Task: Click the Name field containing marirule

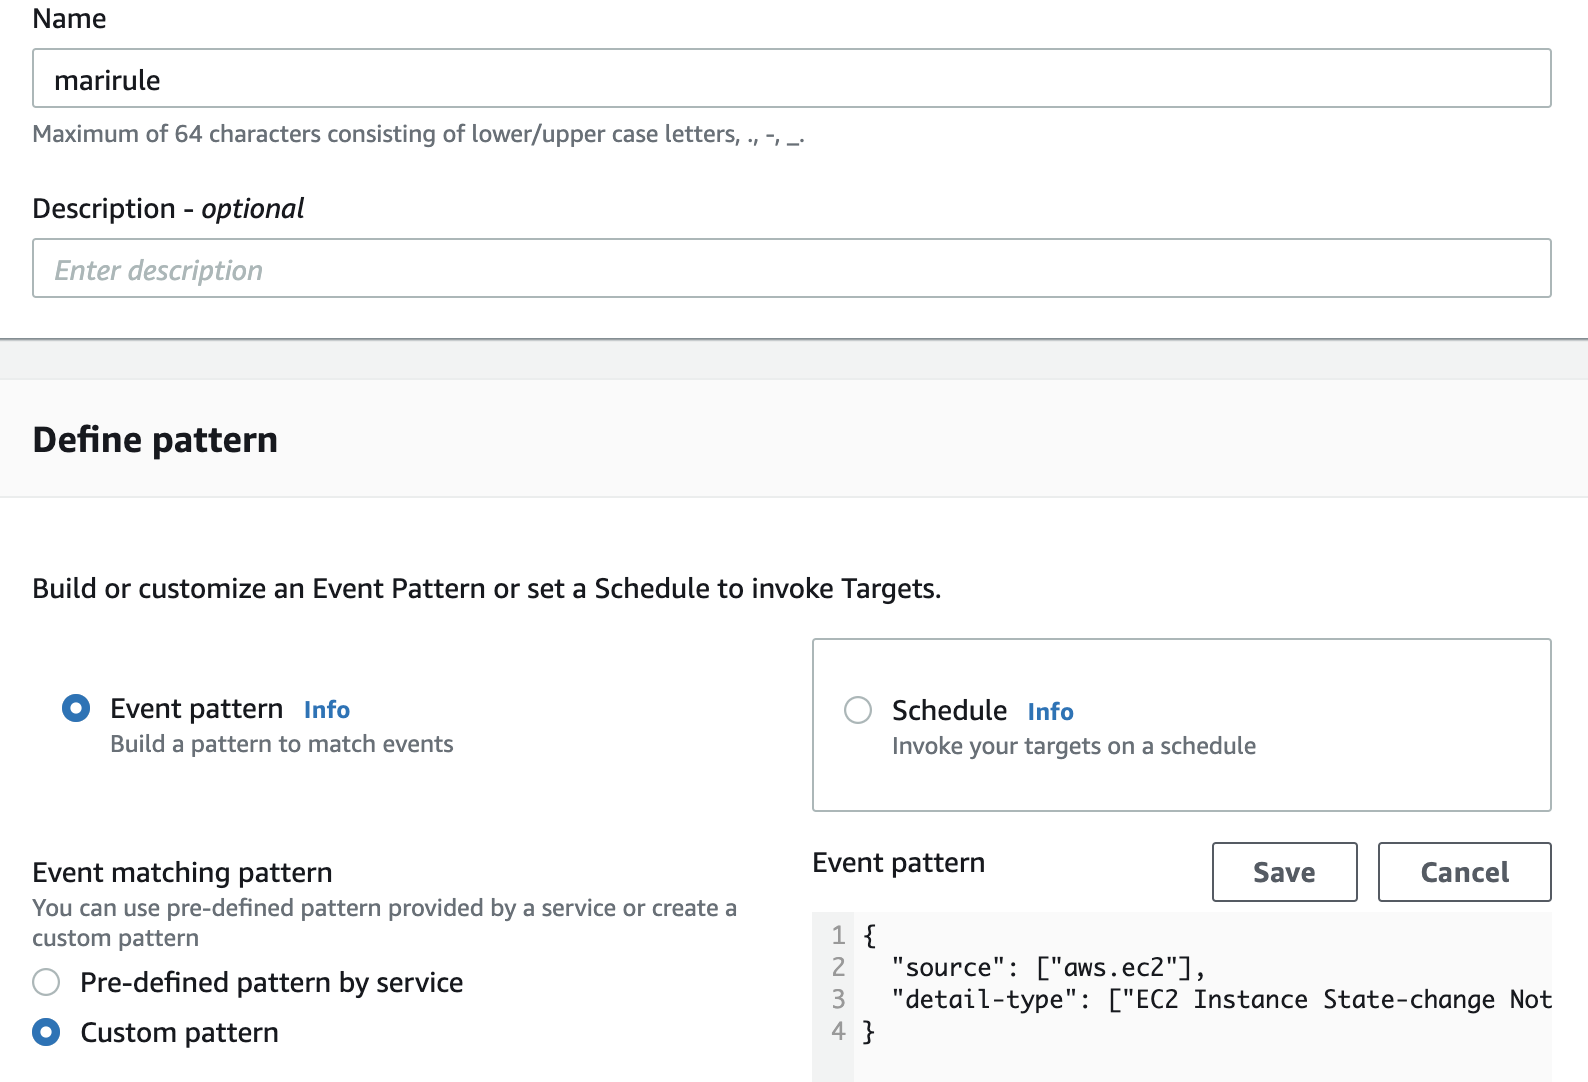Action: (x=790, y=79)
